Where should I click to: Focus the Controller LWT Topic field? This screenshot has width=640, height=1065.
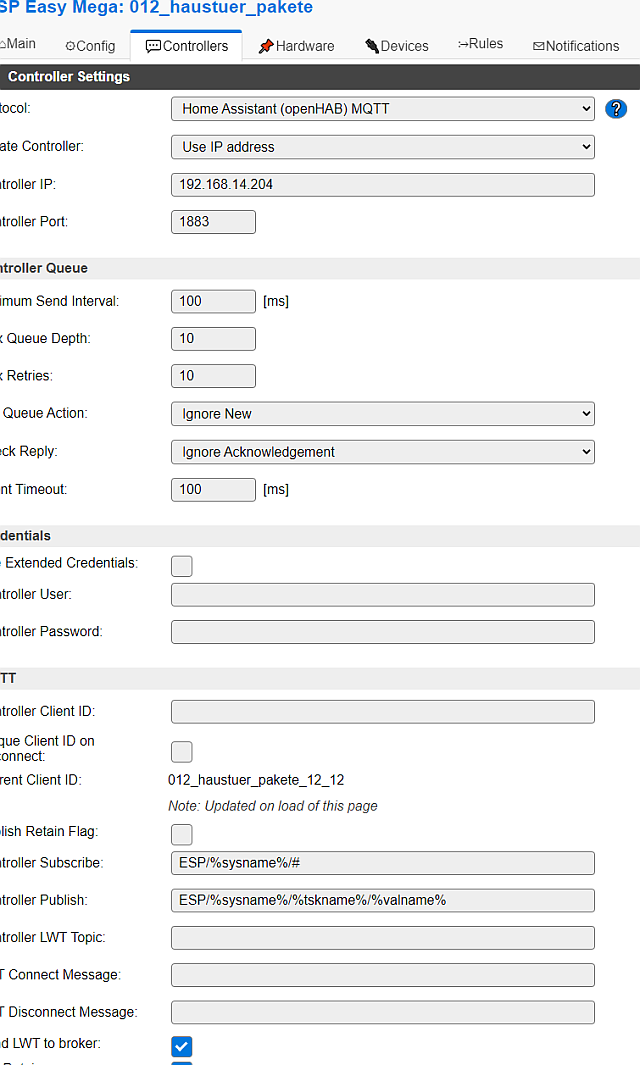[383, 938]
